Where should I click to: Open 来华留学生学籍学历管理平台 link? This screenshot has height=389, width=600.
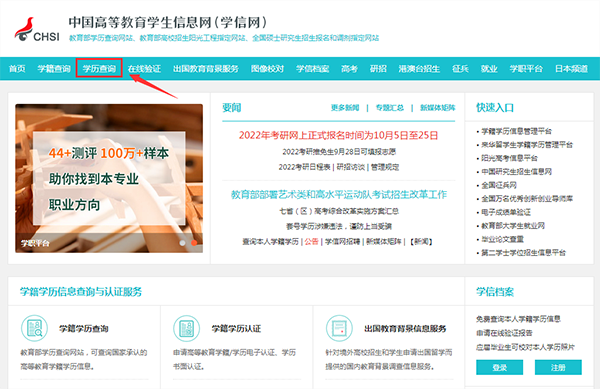click(x=527, y=145)
